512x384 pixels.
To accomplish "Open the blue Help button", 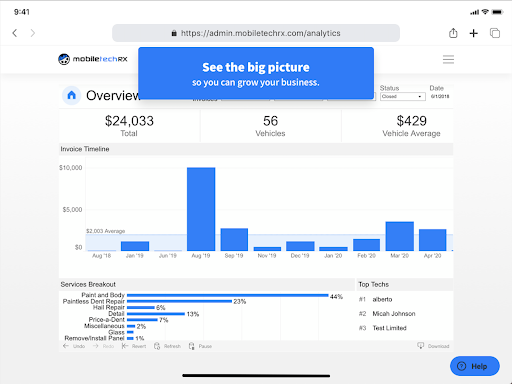I will [475, 366].
